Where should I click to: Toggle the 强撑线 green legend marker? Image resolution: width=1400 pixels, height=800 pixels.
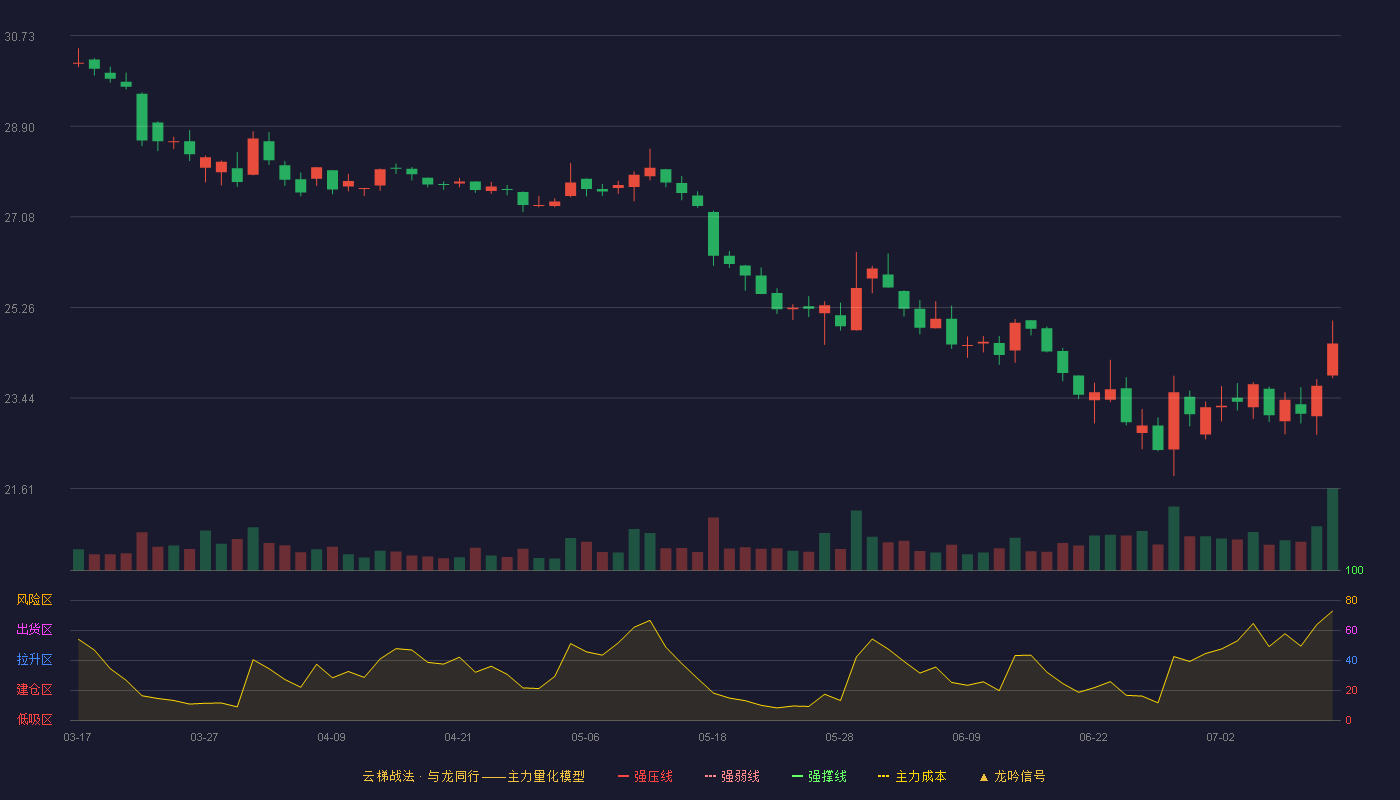pos(797,776)
